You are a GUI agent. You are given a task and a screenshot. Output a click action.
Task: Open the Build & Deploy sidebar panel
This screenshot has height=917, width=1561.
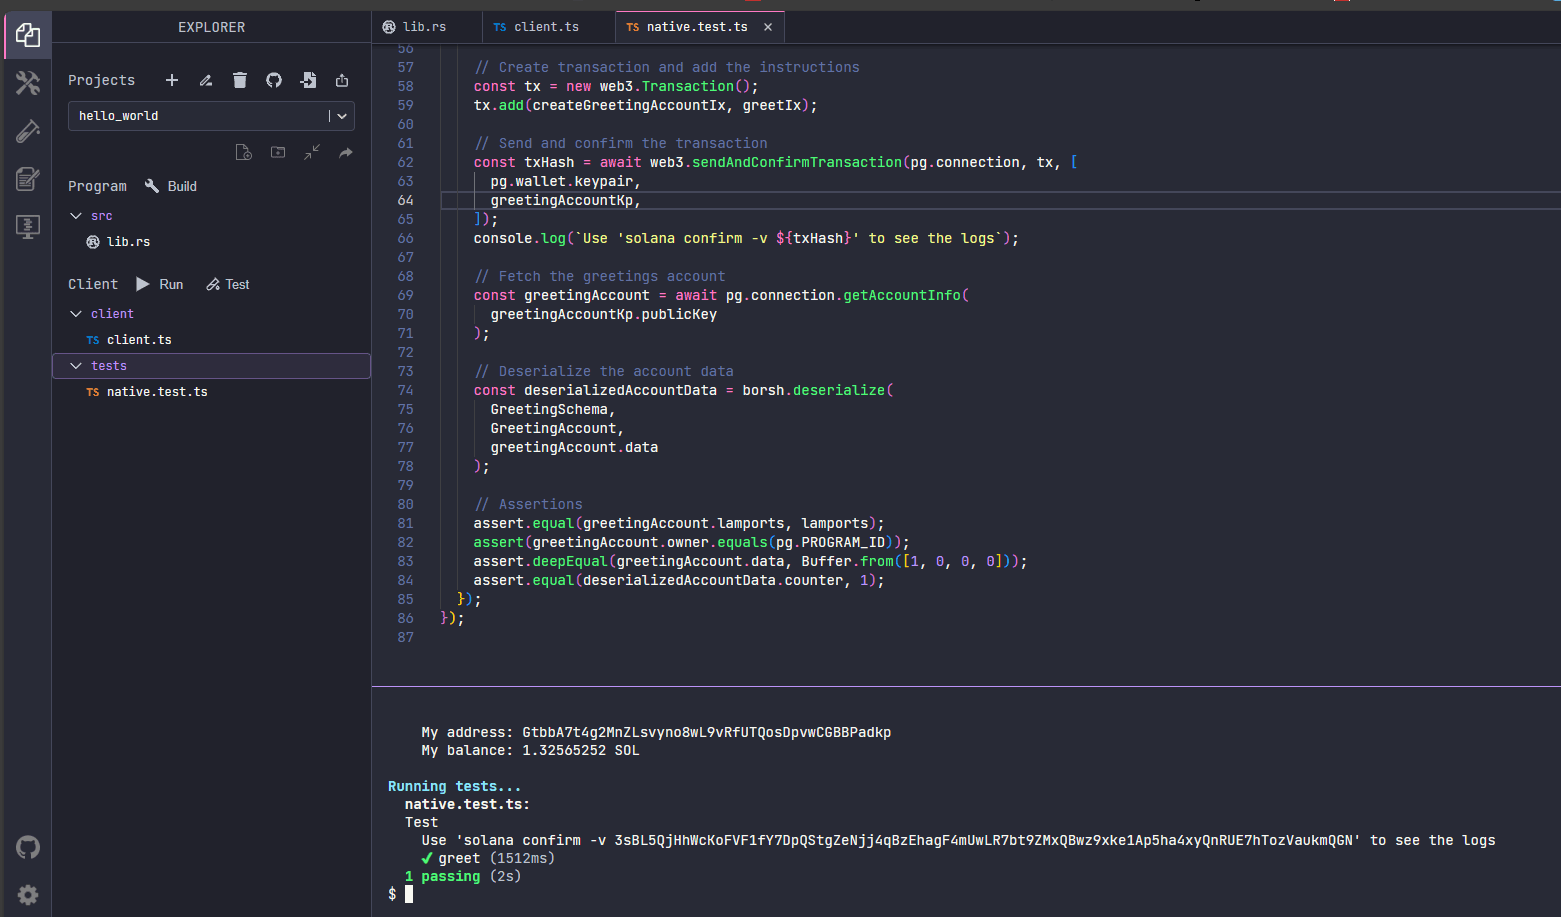point(27,83)
